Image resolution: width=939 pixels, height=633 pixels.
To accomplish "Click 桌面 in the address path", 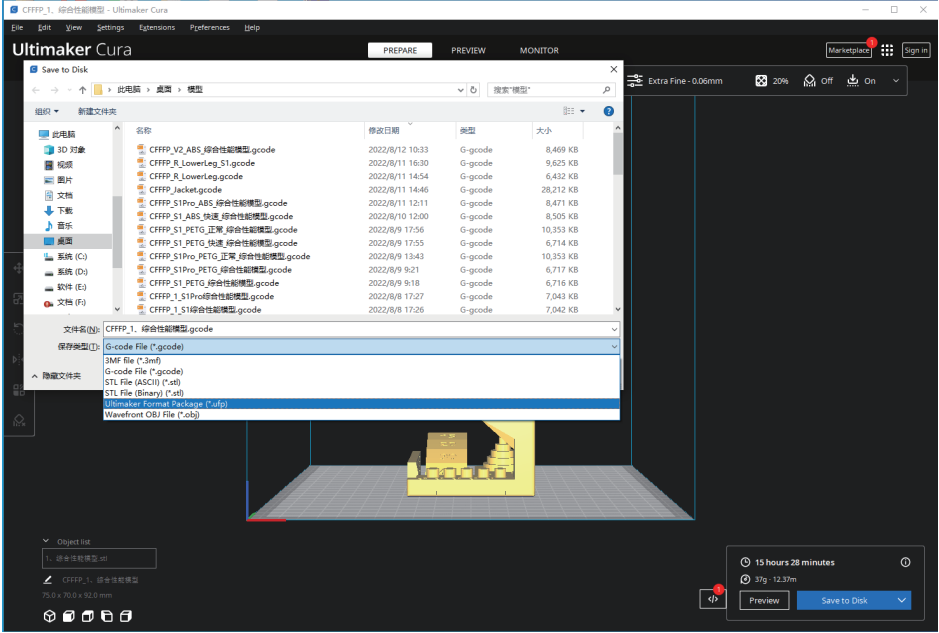I will pyautogui.click(x=164, y=89).
